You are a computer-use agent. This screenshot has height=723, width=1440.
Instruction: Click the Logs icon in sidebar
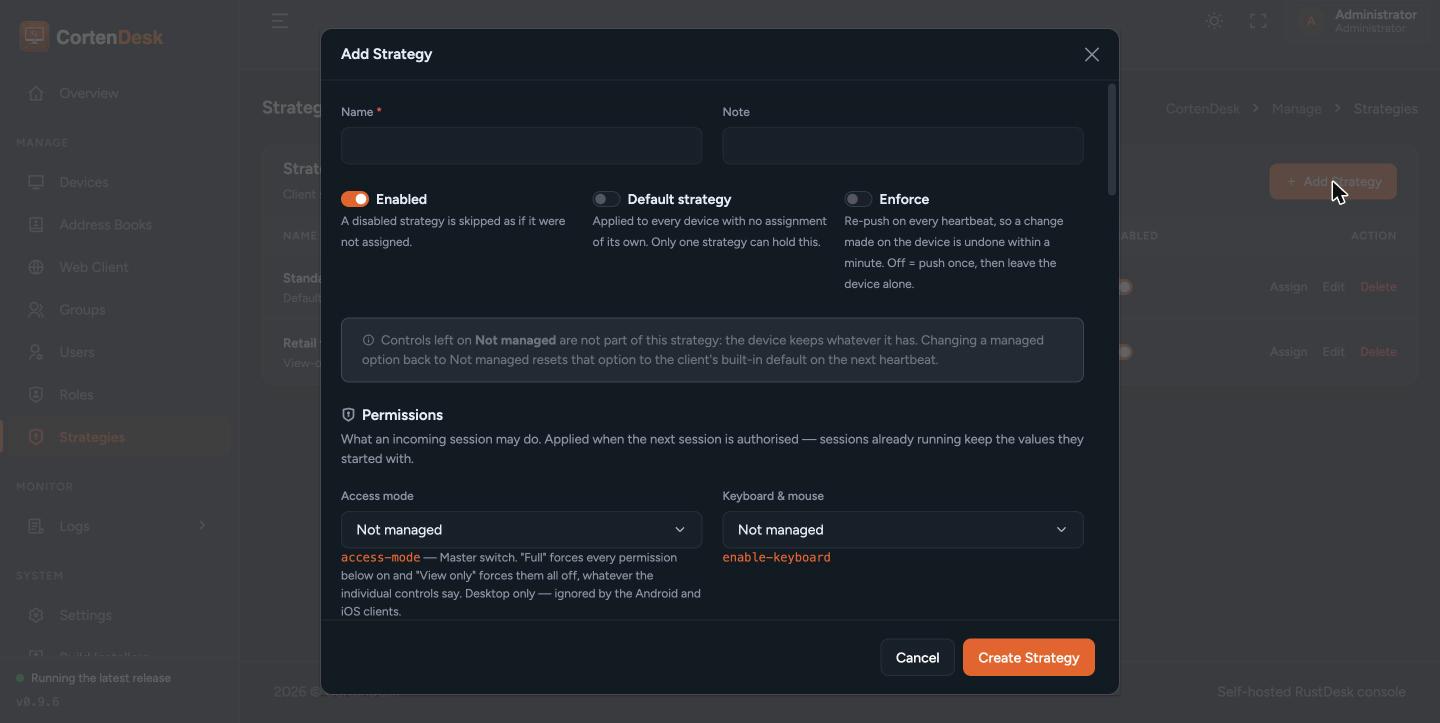pos(36,526)
